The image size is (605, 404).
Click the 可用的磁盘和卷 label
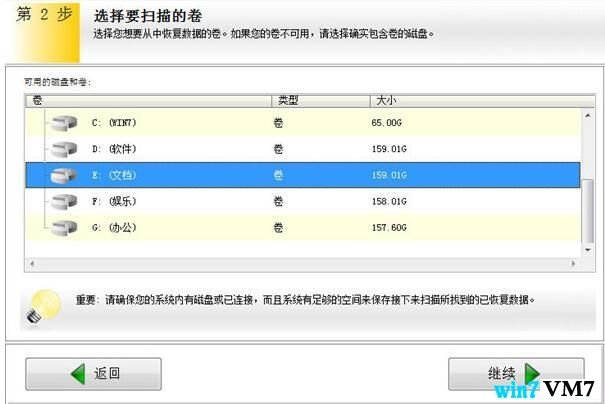coord(57,82)
